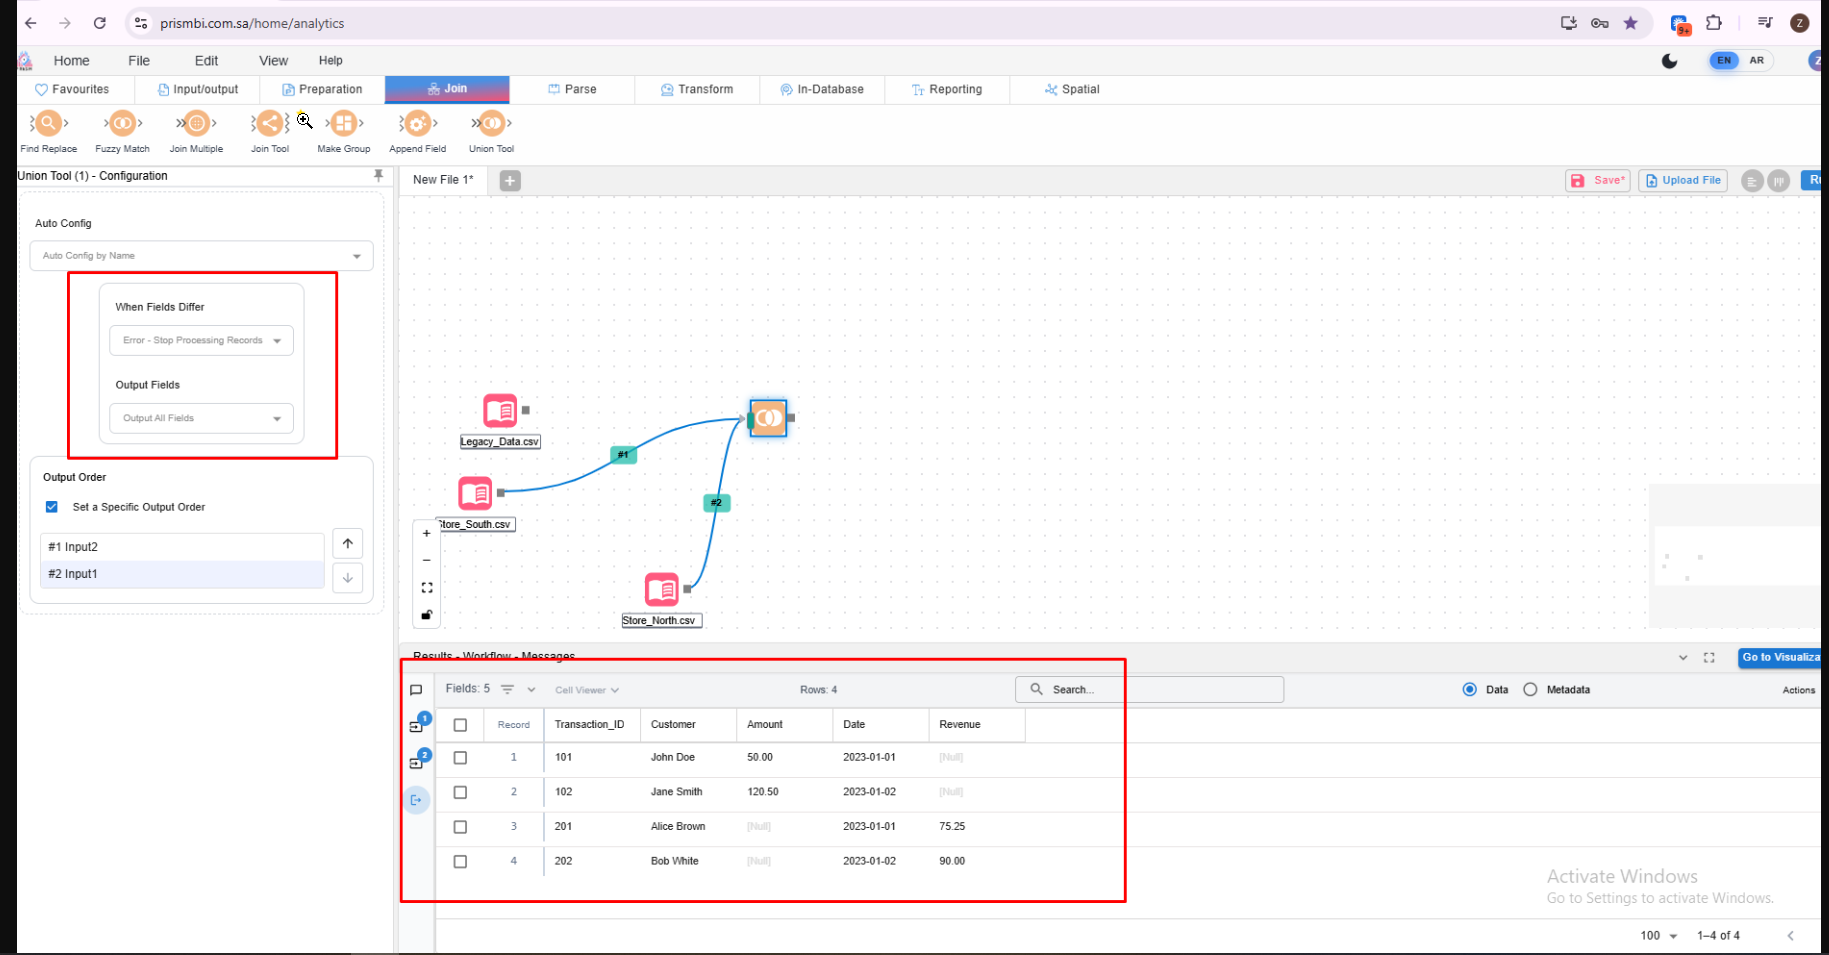Toggle dark mode moon icon
The width and height of the screenshot is (1829, 955).
[x=1669, y=61]
